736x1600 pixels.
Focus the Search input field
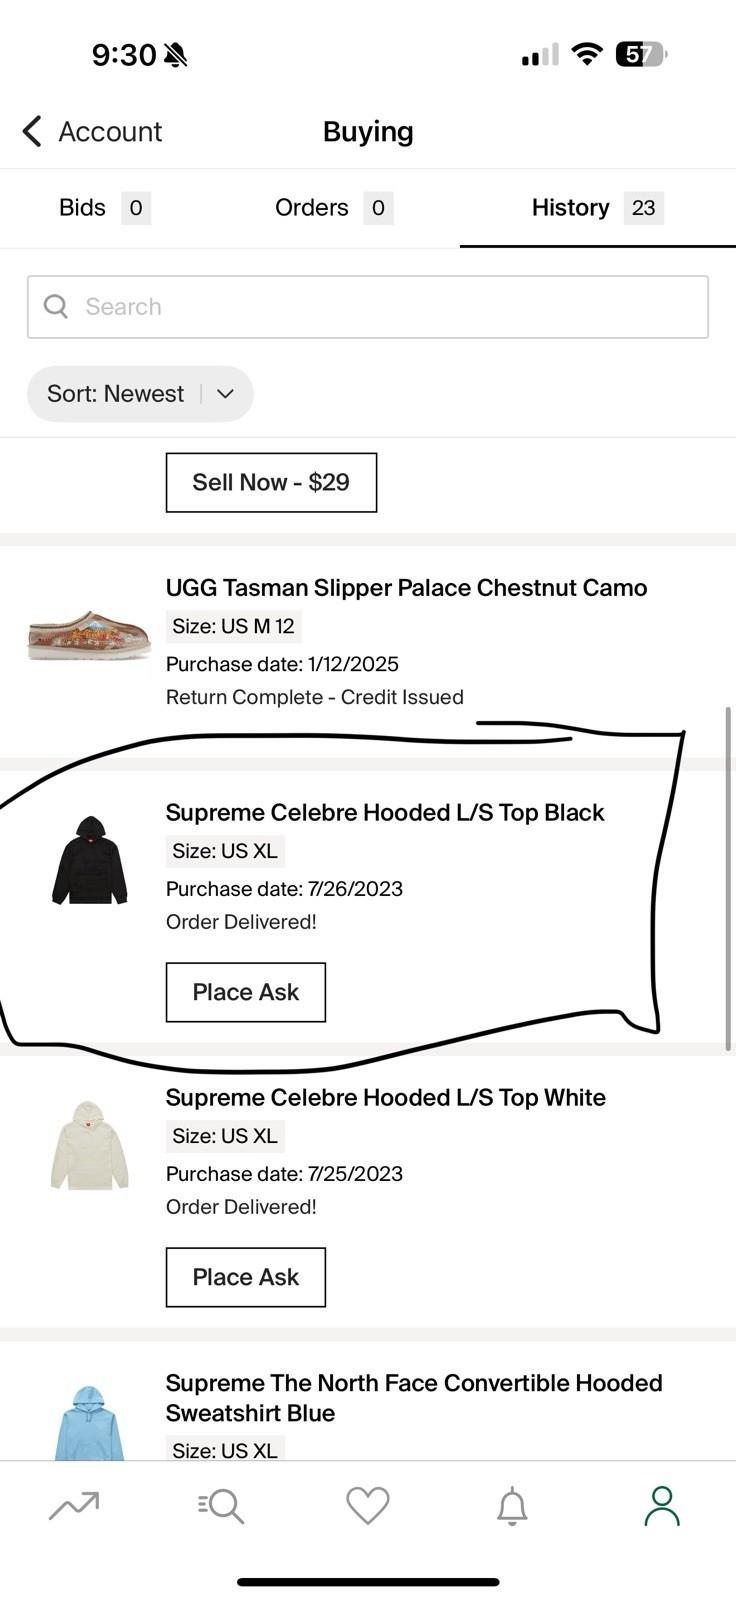click(x=368, y=307)
